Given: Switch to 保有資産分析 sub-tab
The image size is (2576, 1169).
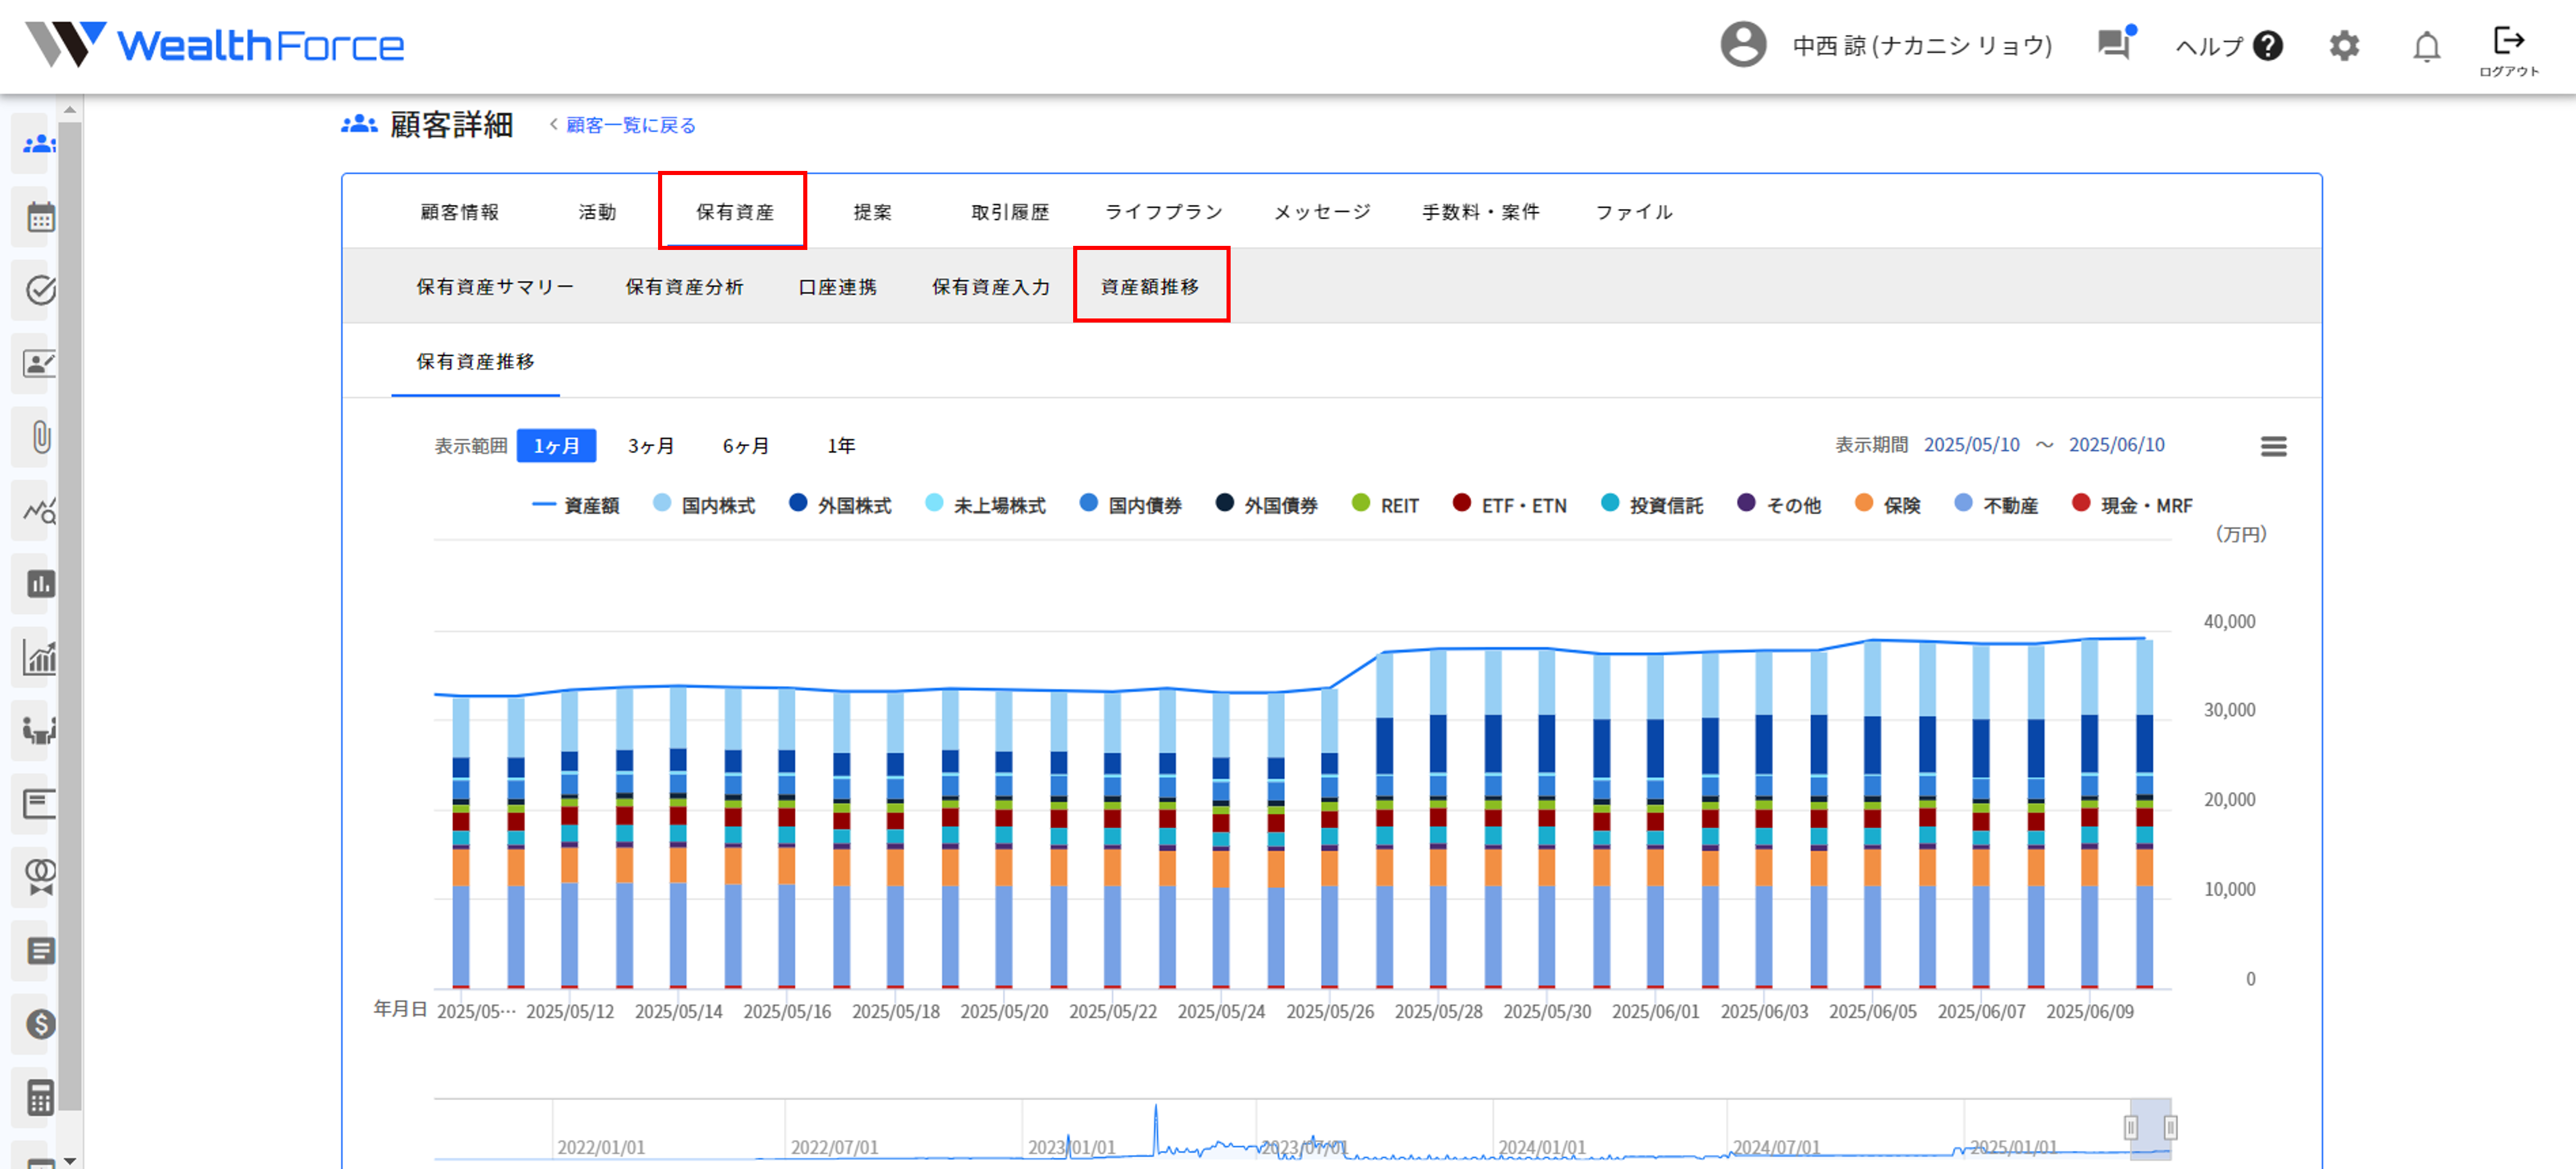Looking at the screenshot, I should click(x=684, y=286).
